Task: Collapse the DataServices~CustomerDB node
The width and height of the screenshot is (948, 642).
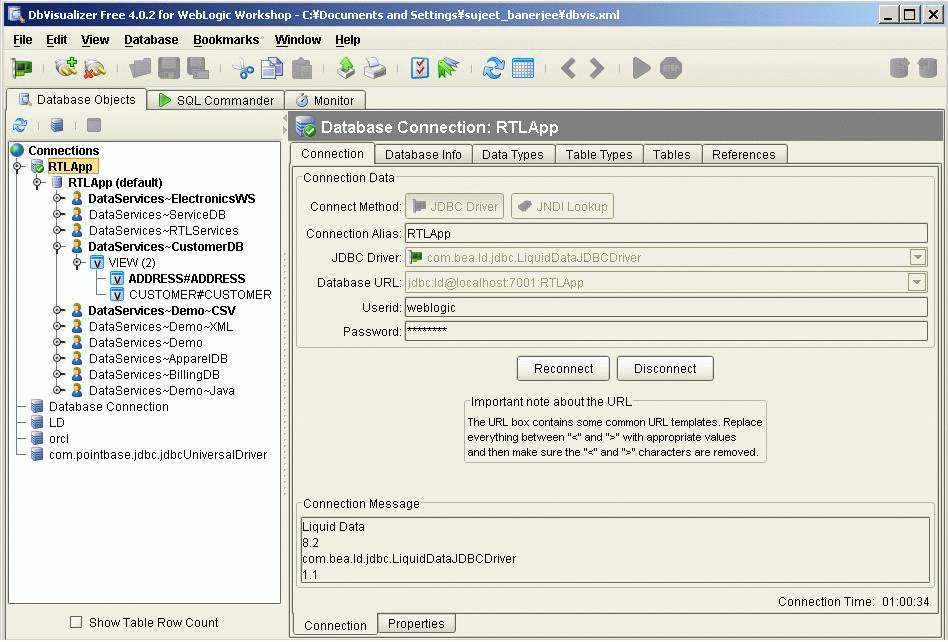Action: point(57,246)
